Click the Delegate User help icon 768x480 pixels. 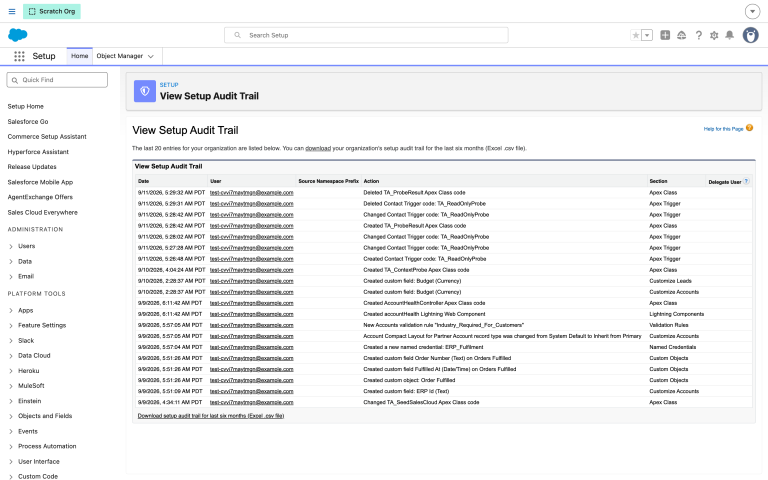coord(746,181)
